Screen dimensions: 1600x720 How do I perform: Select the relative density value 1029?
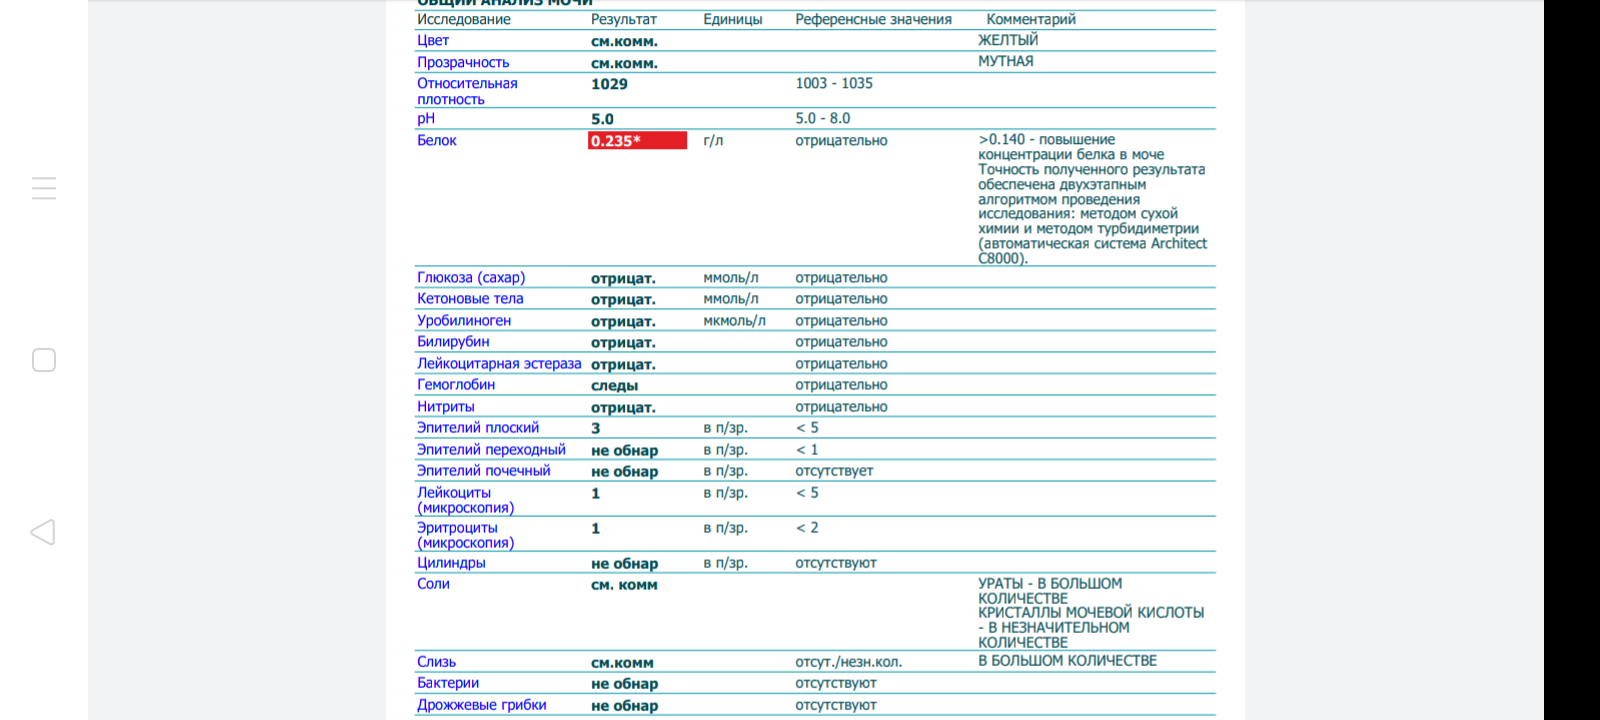tap(609, 84)
